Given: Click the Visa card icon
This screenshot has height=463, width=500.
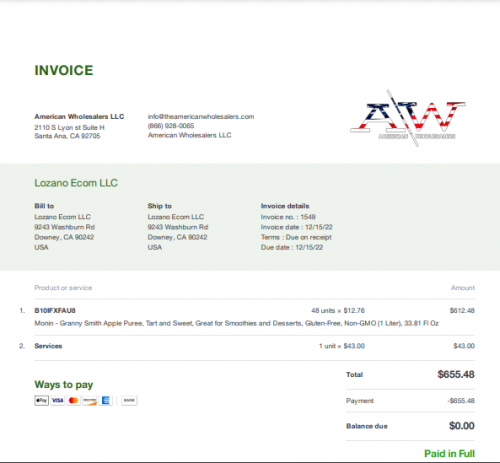Looking at the screenshot, I should (58, 400).
